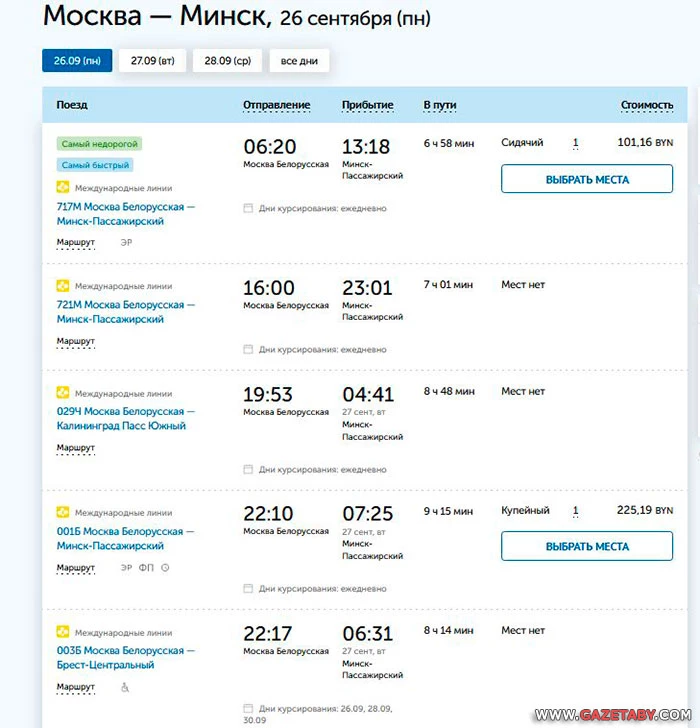
Task: Expand the Маршрут details for train 029Ч
Action: pos(76,448)
